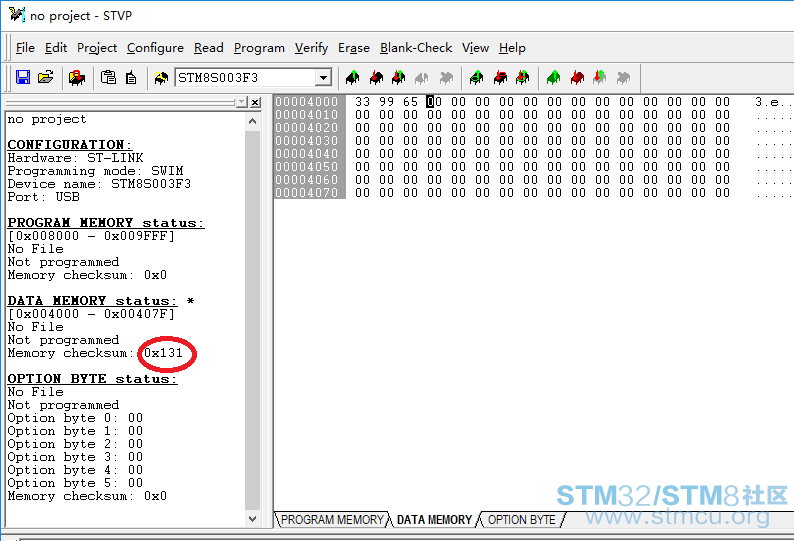Click address label 00004060
Image resolution: width=794 pixels, height=541 pixels.
(307, 180)
